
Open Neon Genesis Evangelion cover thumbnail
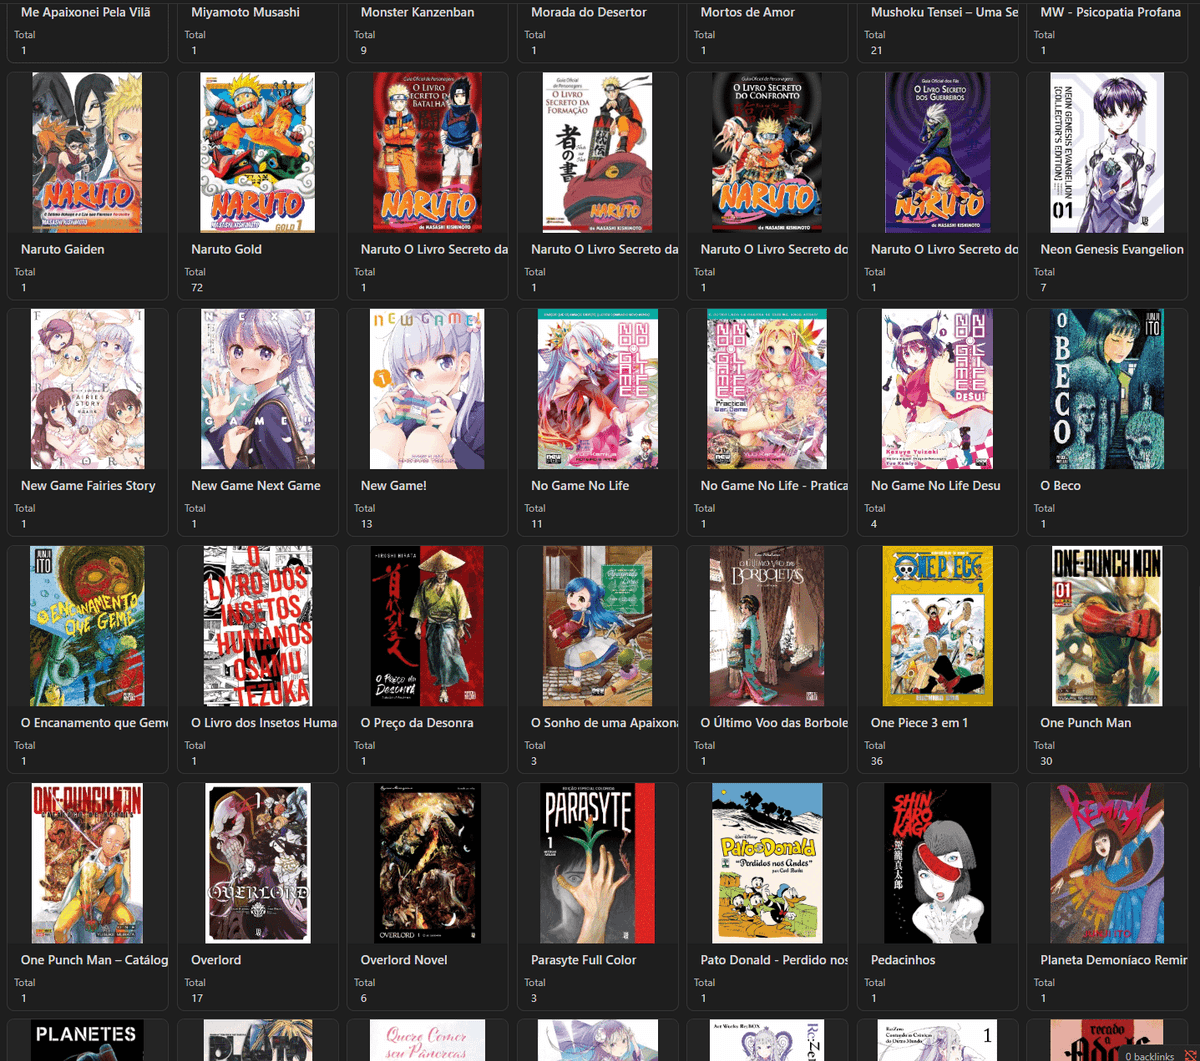[x=1107, y=152]
